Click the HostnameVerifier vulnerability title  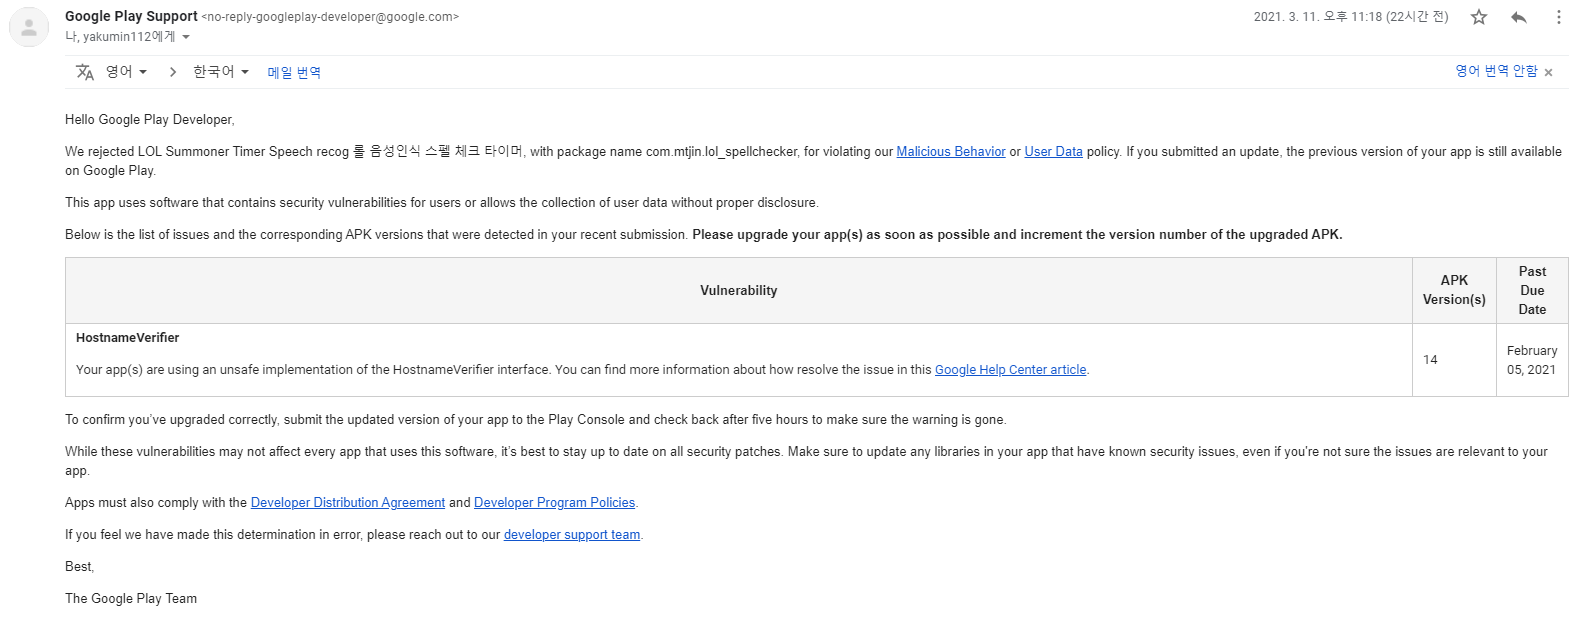pyautogui.click(x=127, y=338)
